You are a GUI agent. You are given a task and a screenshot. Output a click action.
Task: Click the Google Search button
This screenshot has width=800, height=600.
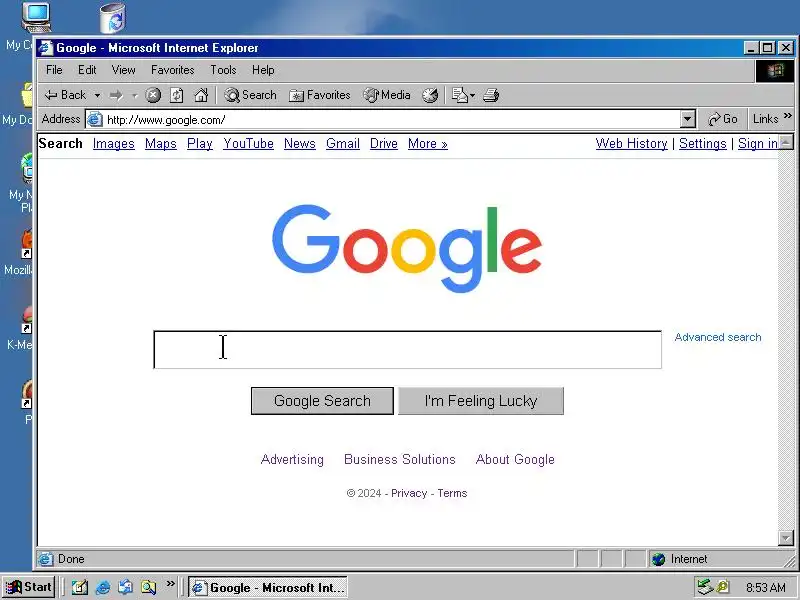[x=322, y=401]
